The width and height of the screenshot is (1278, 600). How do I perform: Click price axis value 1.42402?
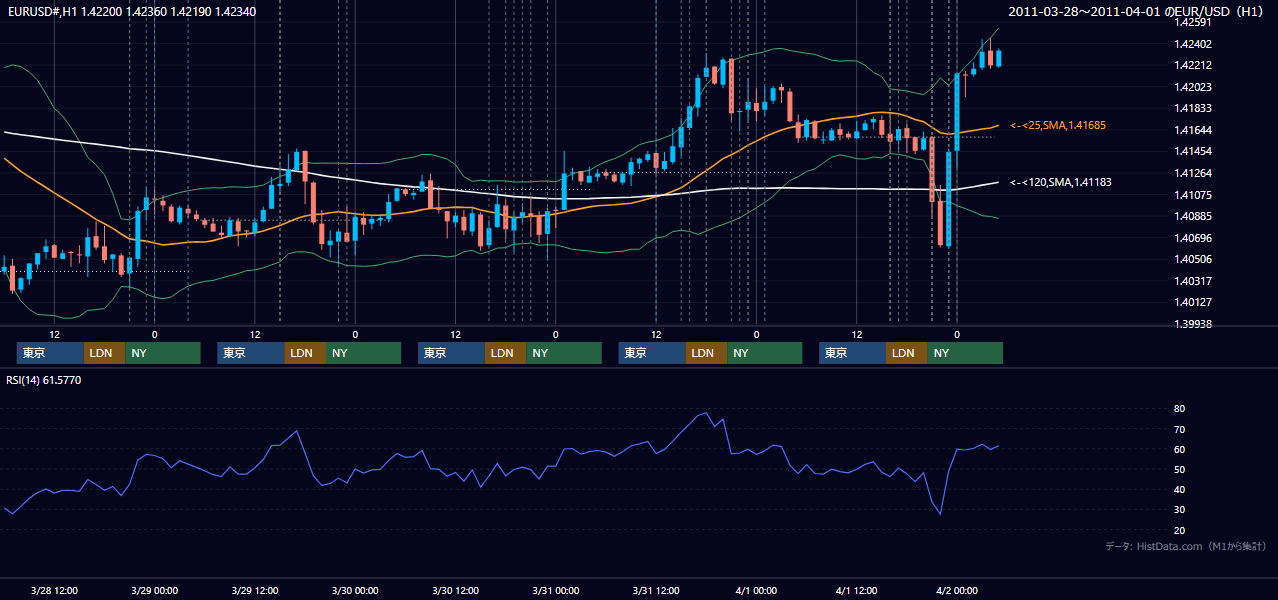click(x=1192, y=44)
